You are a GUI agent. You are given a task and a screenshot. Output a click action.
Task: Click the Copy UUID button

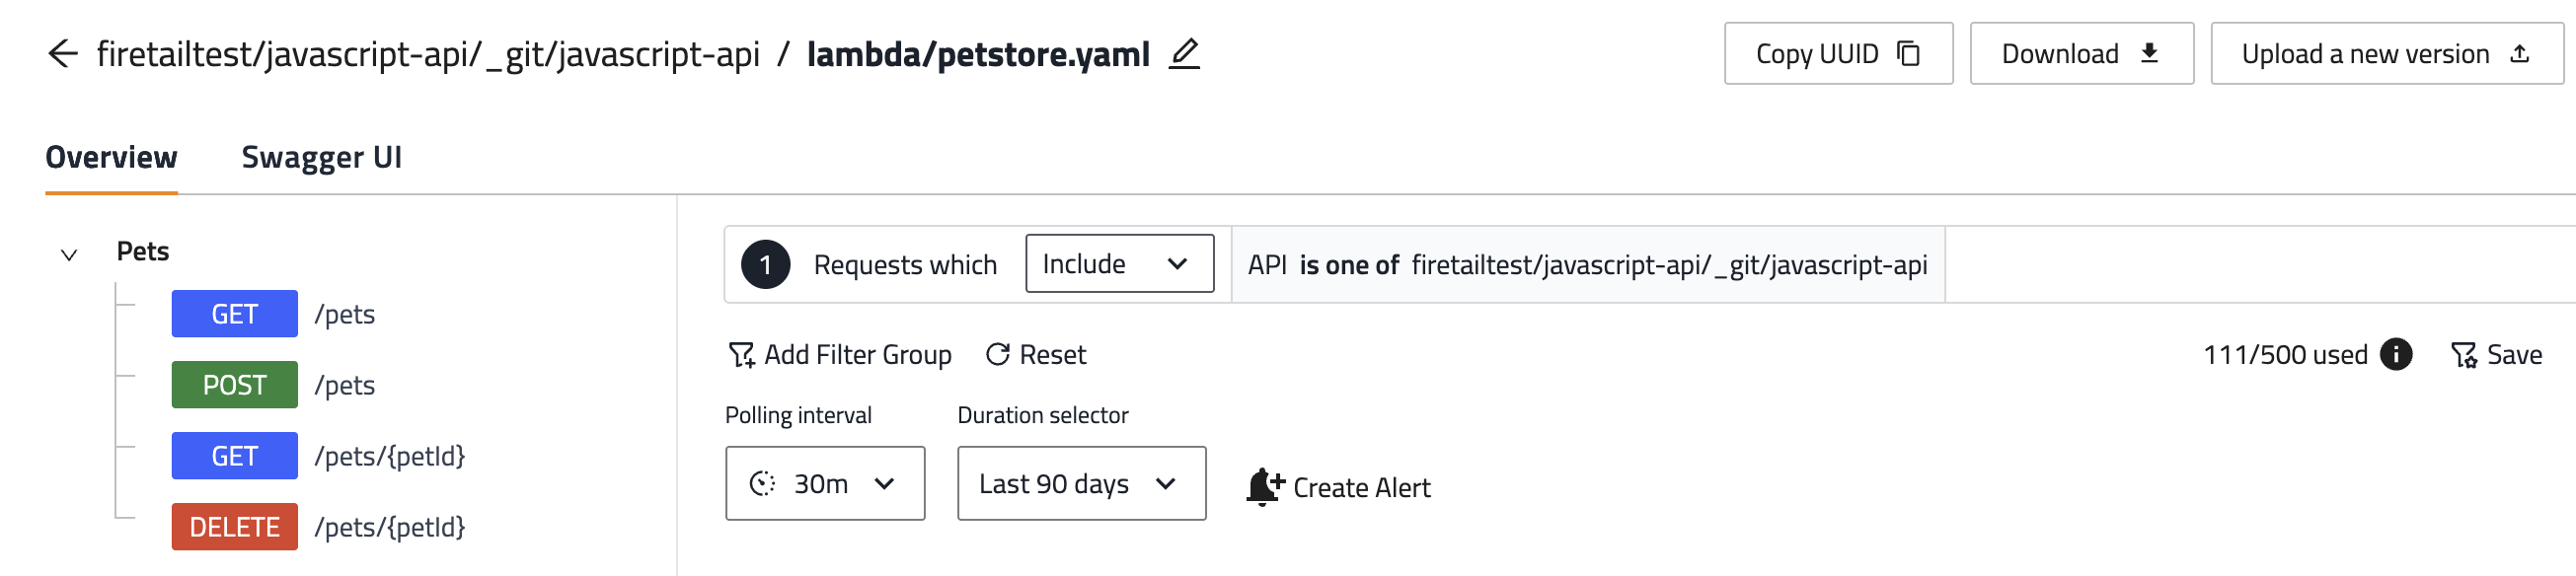[1837, 54]
